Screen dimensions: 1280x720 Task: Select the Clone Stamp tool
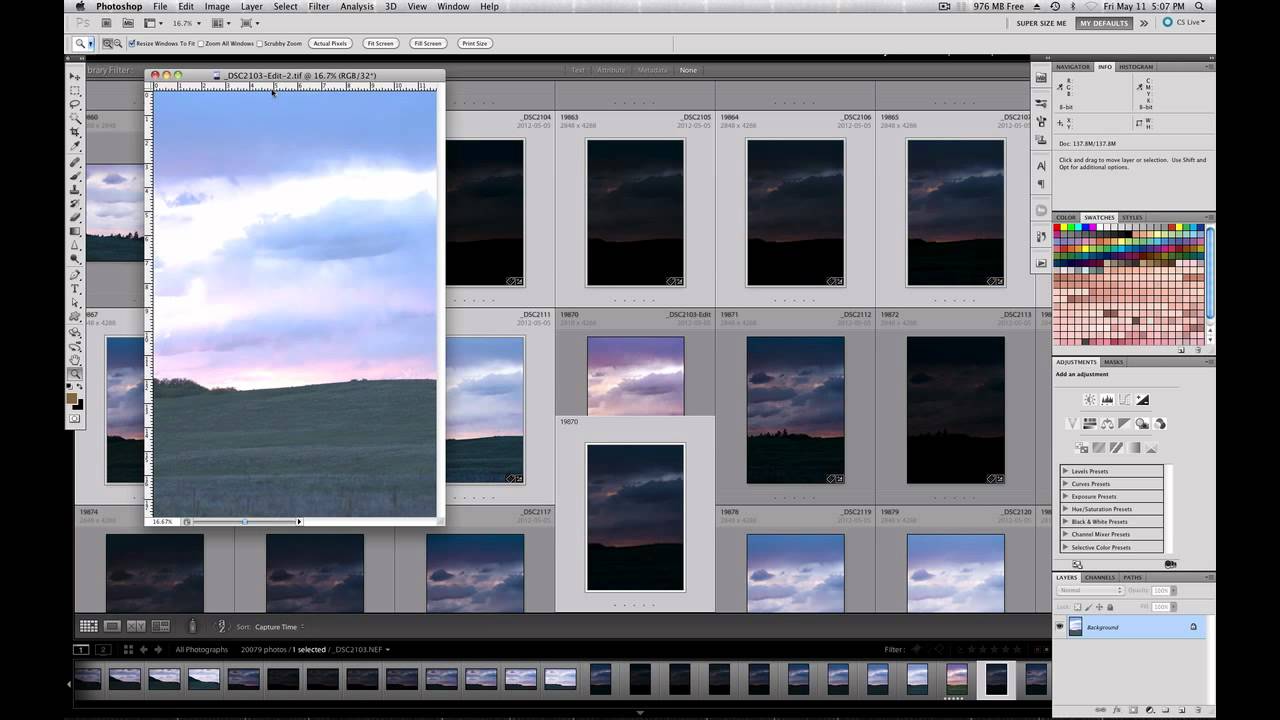pos(75,190)
